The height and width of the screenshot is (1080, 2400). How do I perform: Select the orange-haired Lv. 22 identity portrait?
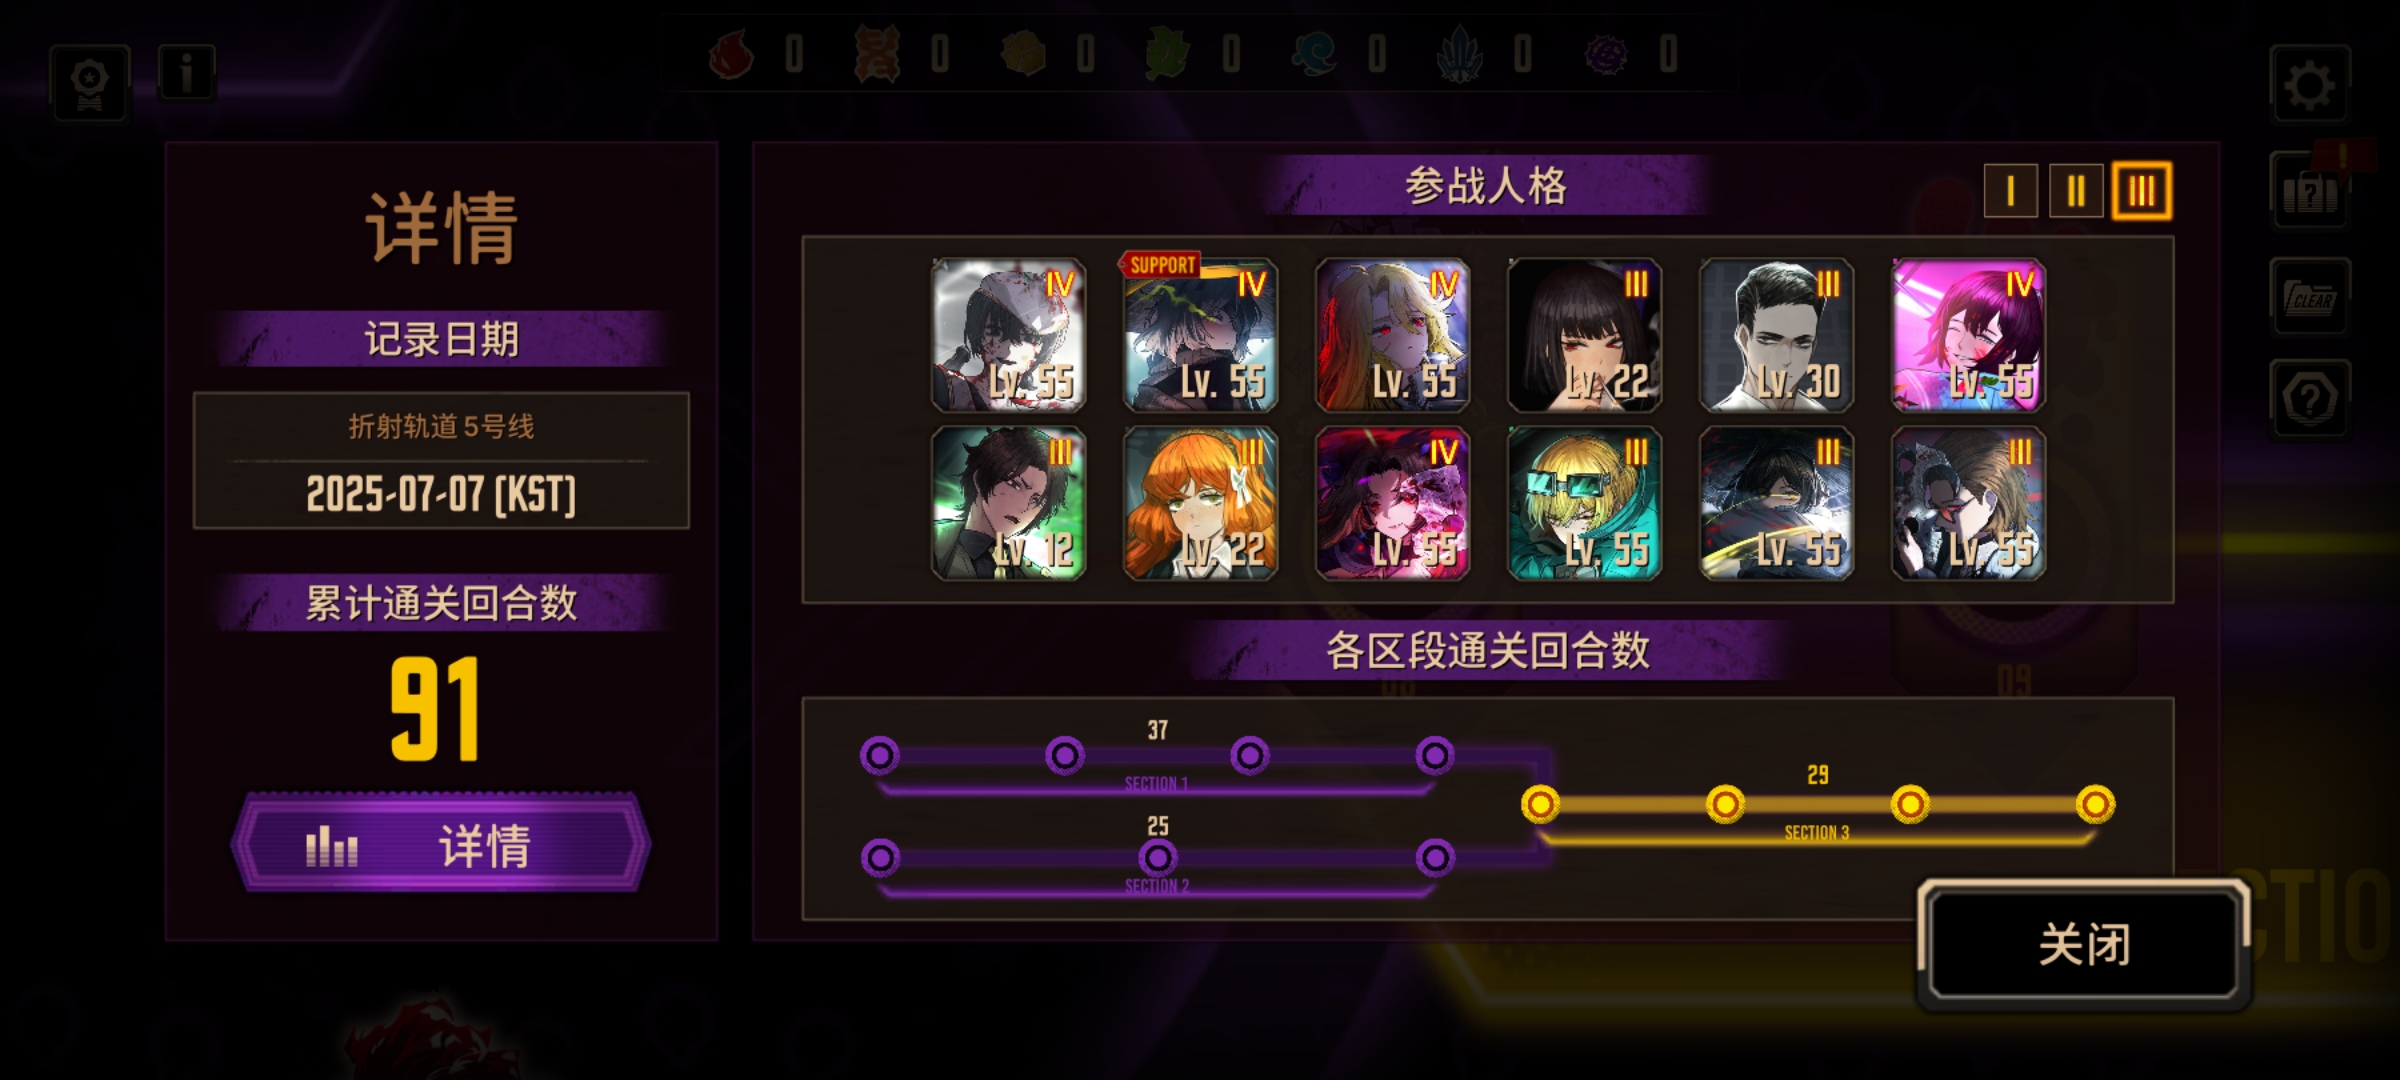[x=1200, y=503]
